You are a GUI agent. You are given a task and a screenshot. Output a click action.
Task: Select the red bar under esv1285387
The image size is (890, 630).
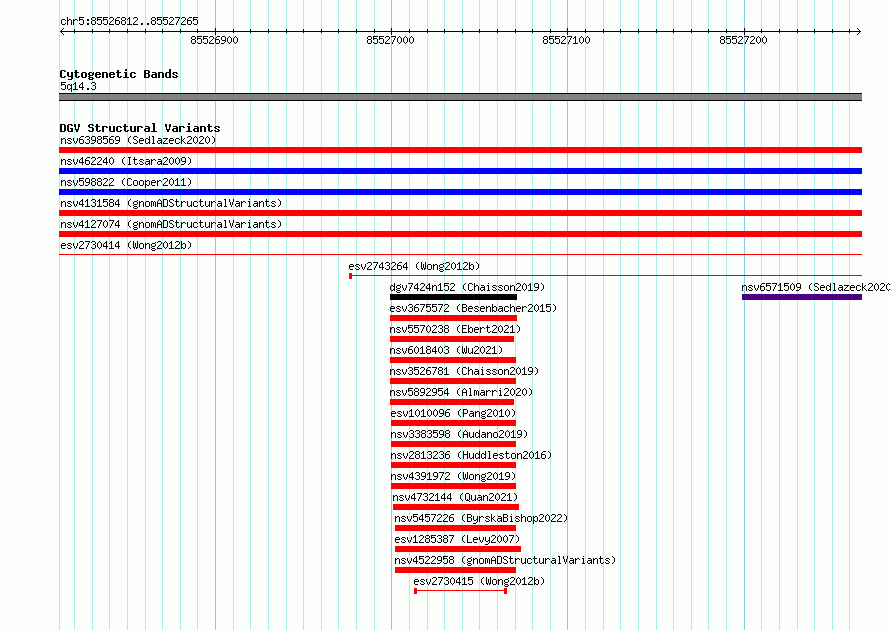coord(458,549)
